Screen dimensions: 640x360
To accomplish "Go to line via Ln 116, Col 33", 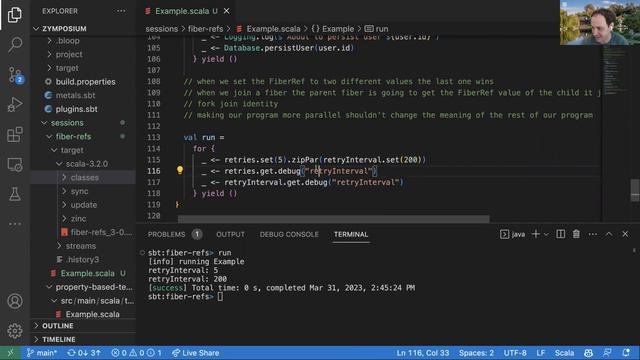I will tap(423, 353).
